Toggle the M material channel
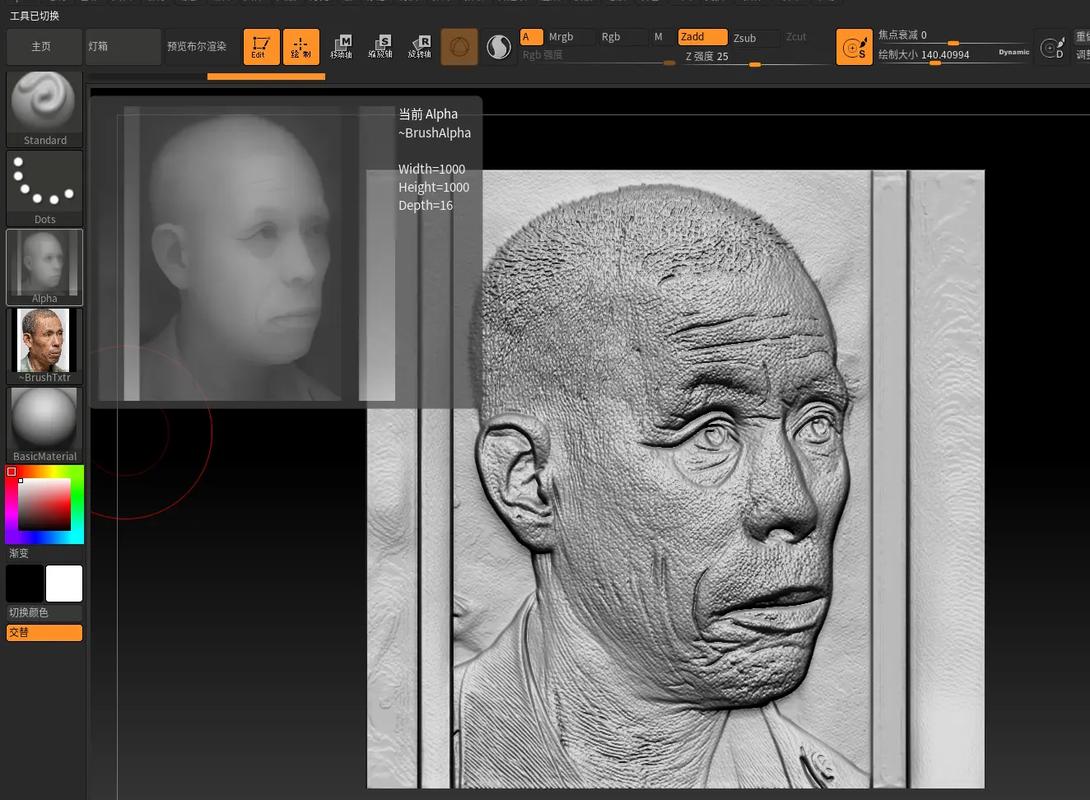The height and width of the screenshot is (800, 1090). [x=658, y=37]
